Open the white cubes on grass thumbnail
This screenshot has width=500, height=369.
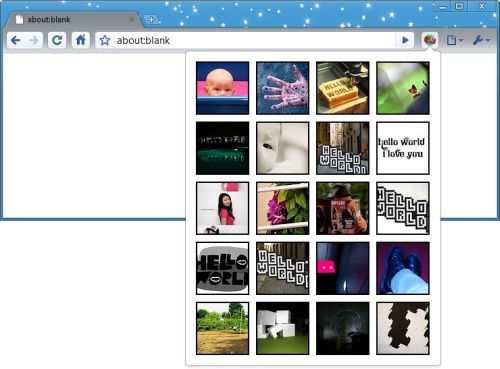(x=283, y=328)
